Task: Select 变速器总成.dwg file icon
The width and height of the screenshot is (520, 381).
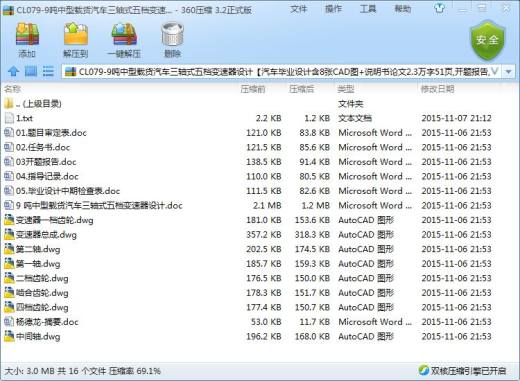Action: point(9,235)
